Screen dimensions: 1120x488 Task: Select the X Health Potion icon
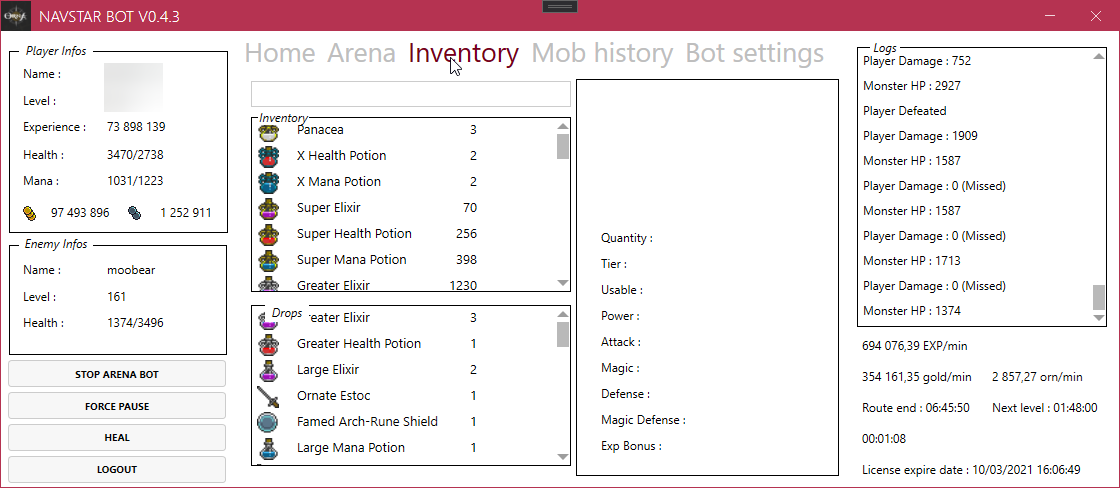tap(268, 156)
